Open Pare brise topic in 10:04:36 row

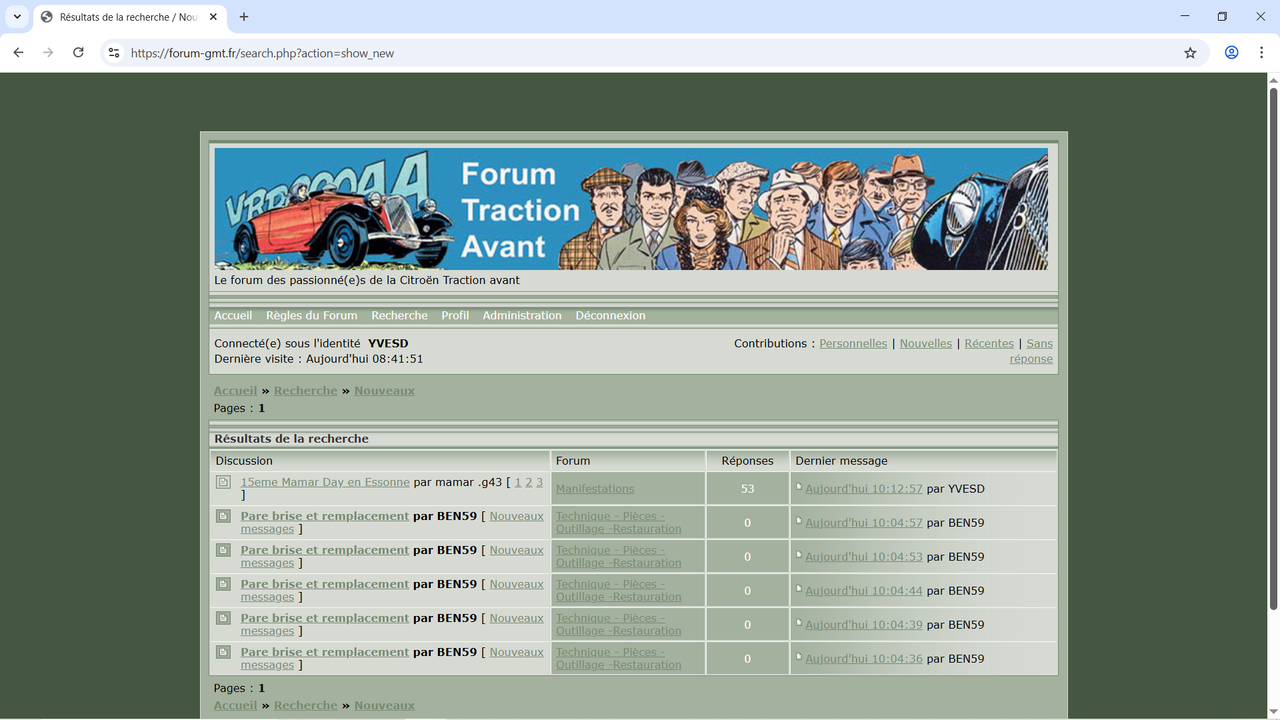[x=325, y=652]
